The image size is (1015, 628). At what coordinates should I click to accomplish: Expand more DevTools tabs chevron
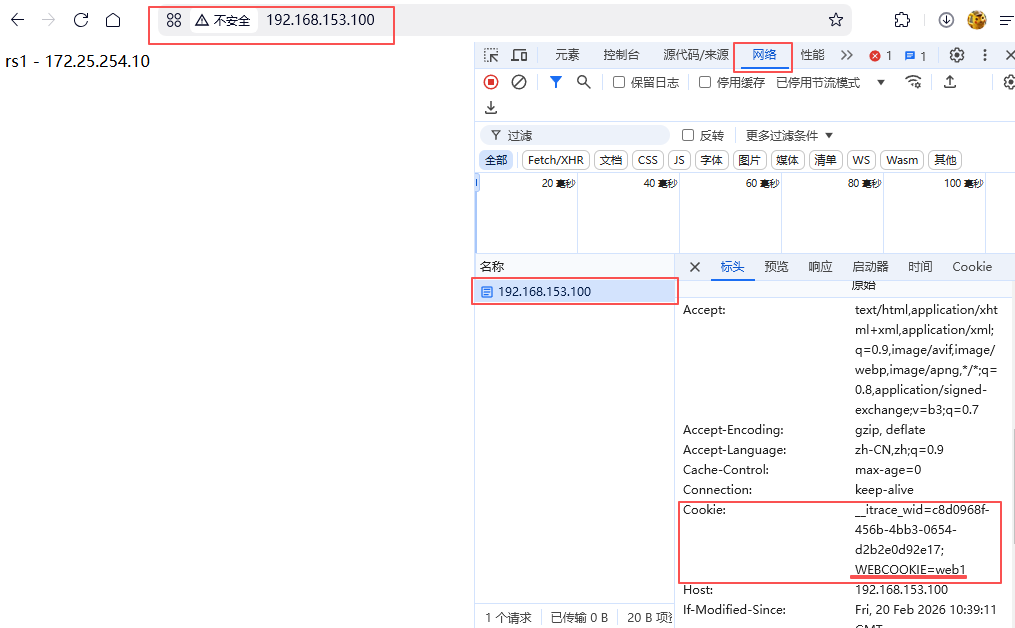click(847, 56)
